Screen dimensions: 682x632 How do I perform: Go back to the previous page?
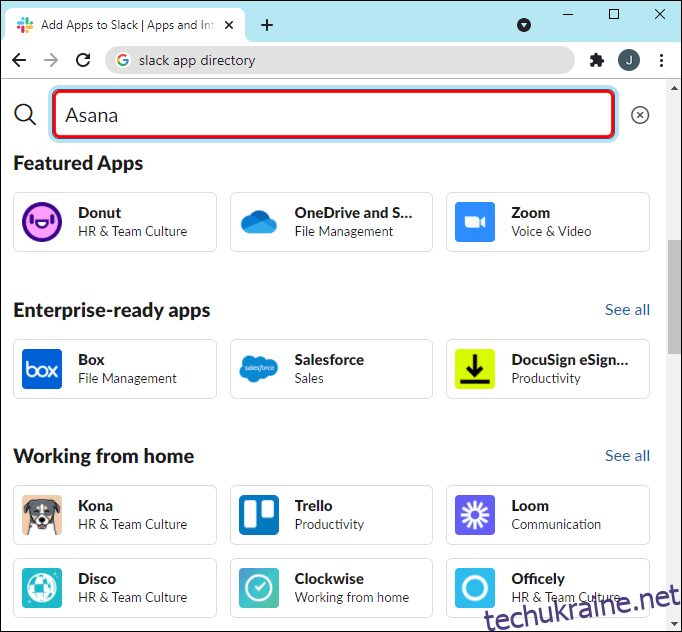tap(19, 60)
